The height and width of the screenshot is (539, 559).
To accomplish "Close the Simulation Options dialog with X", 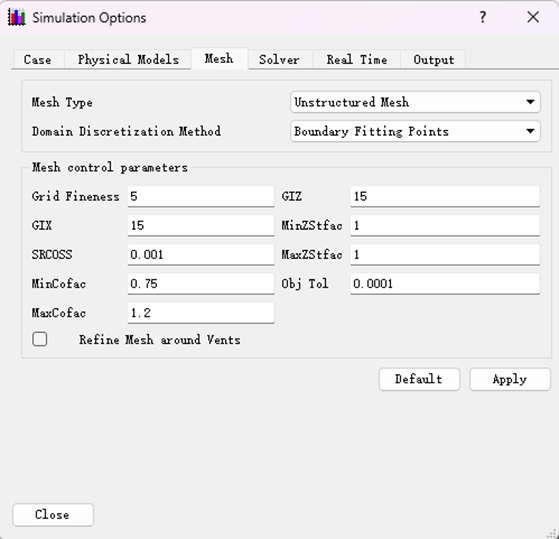I will (x=533, y=17).
